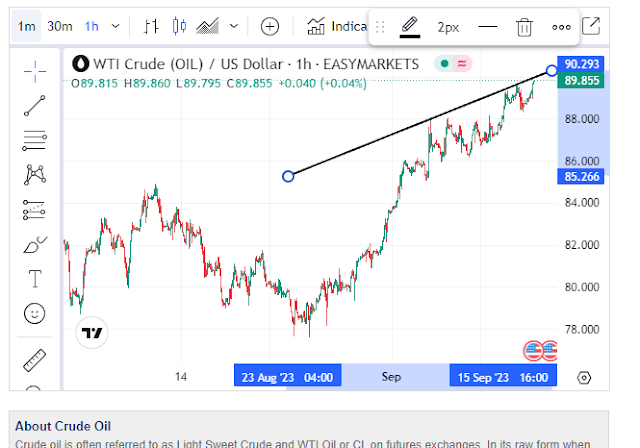Switch to bars chart style
The width and height of the screenshot is (640, 448).
click(151, 27)
